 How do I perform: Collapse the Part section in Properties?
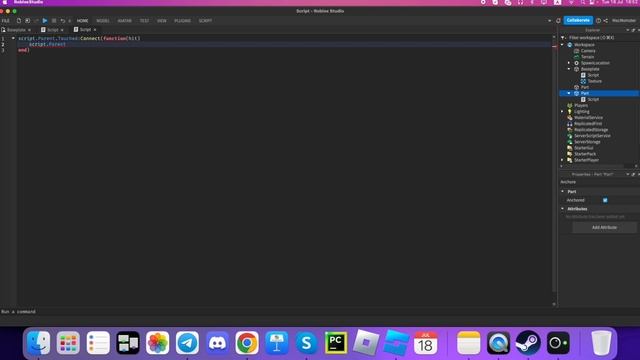(562, 191)
